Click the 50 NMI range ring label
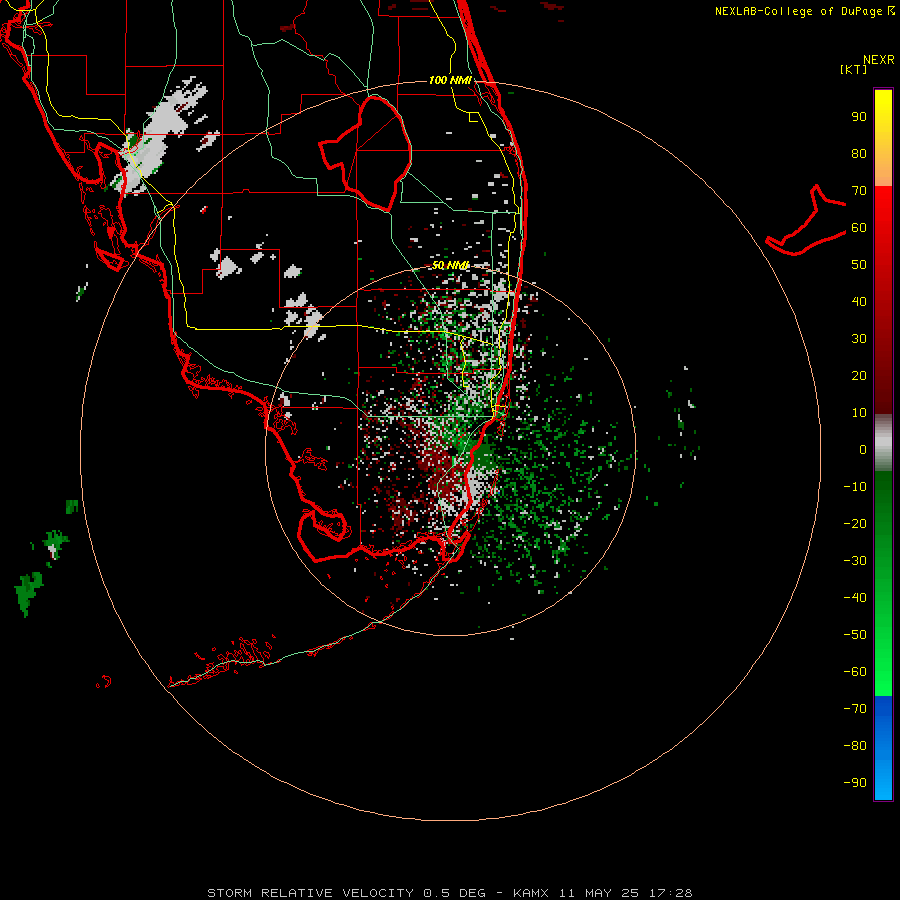Screen dimensions: 900x900 [x=451, y=265]
